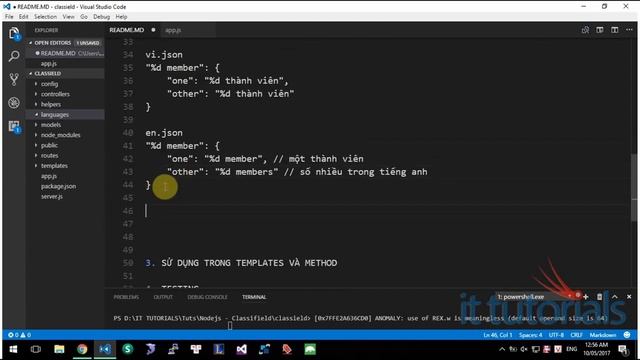Show hidden system tray icons
The height and width of the screenshot is (360, 640).
point(502,349)
